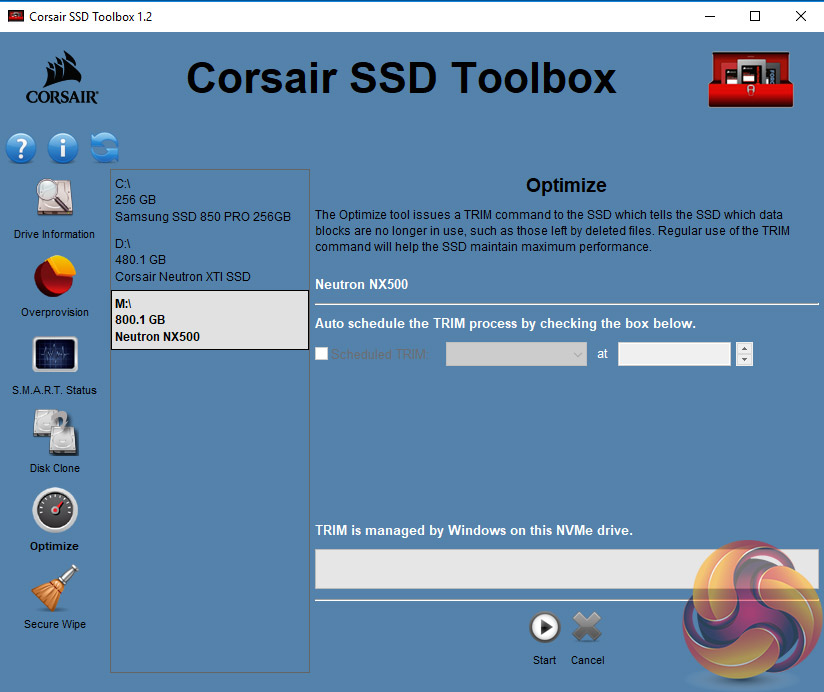The width and height of the screenshot is (824, 692).
Task: Click the blue Info icon
Action: click(63, 149)
